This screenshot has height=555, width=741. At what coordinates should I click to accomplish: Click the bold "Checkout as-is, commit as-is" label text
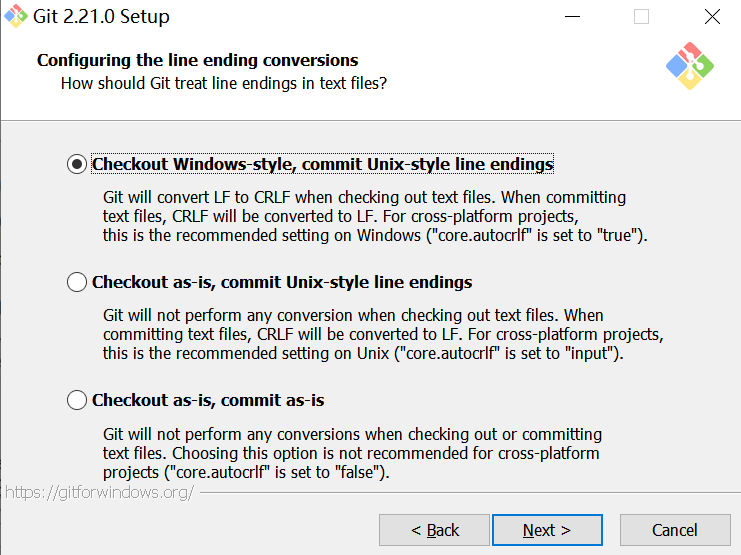[x=208, y=400]
